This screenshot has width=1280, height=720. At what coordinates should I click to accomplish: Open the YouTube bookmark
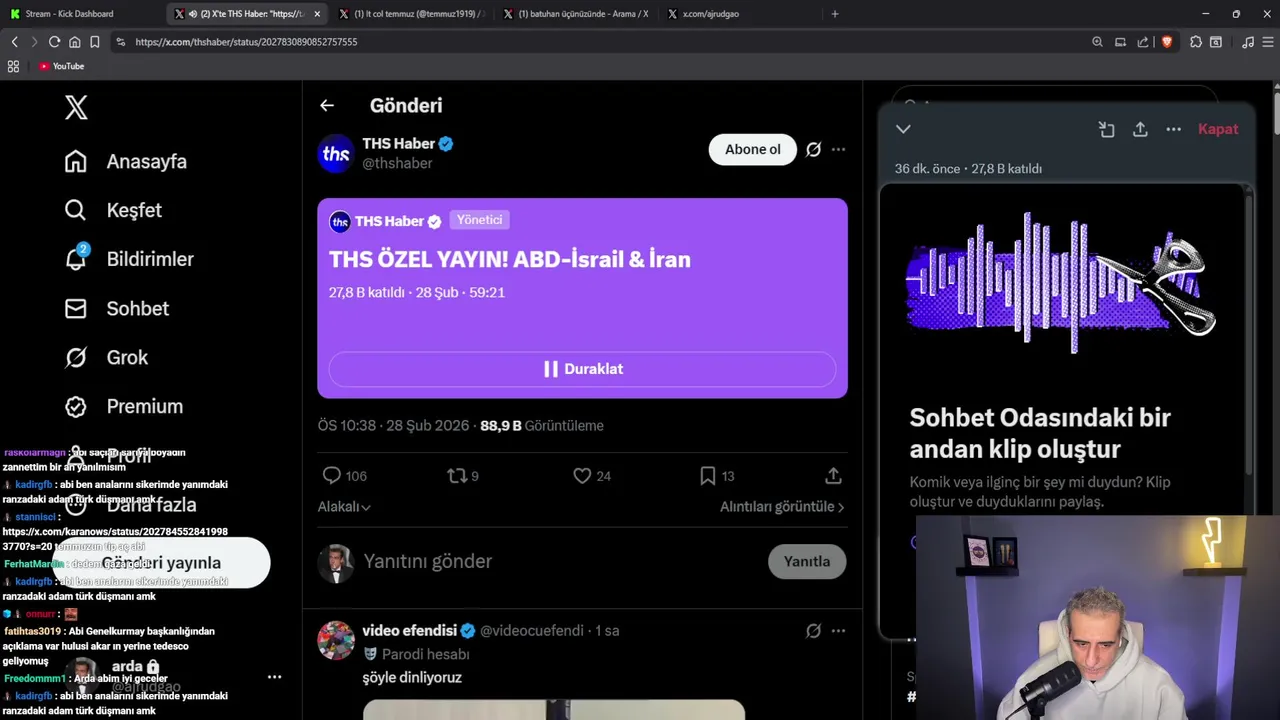click(61, 66)
